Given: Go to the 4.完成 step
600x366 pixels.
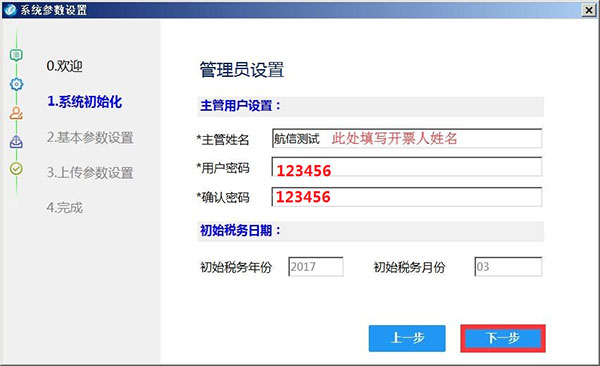Looking at the screenshot, I should pyautogui.click(x=64, y=208).
